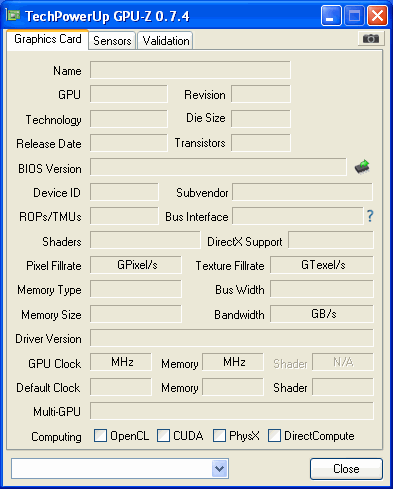Viewport: 393px width, 489px height.
Task: Click the Name text field
Action: pyautogui.click(x=190, y=70)
